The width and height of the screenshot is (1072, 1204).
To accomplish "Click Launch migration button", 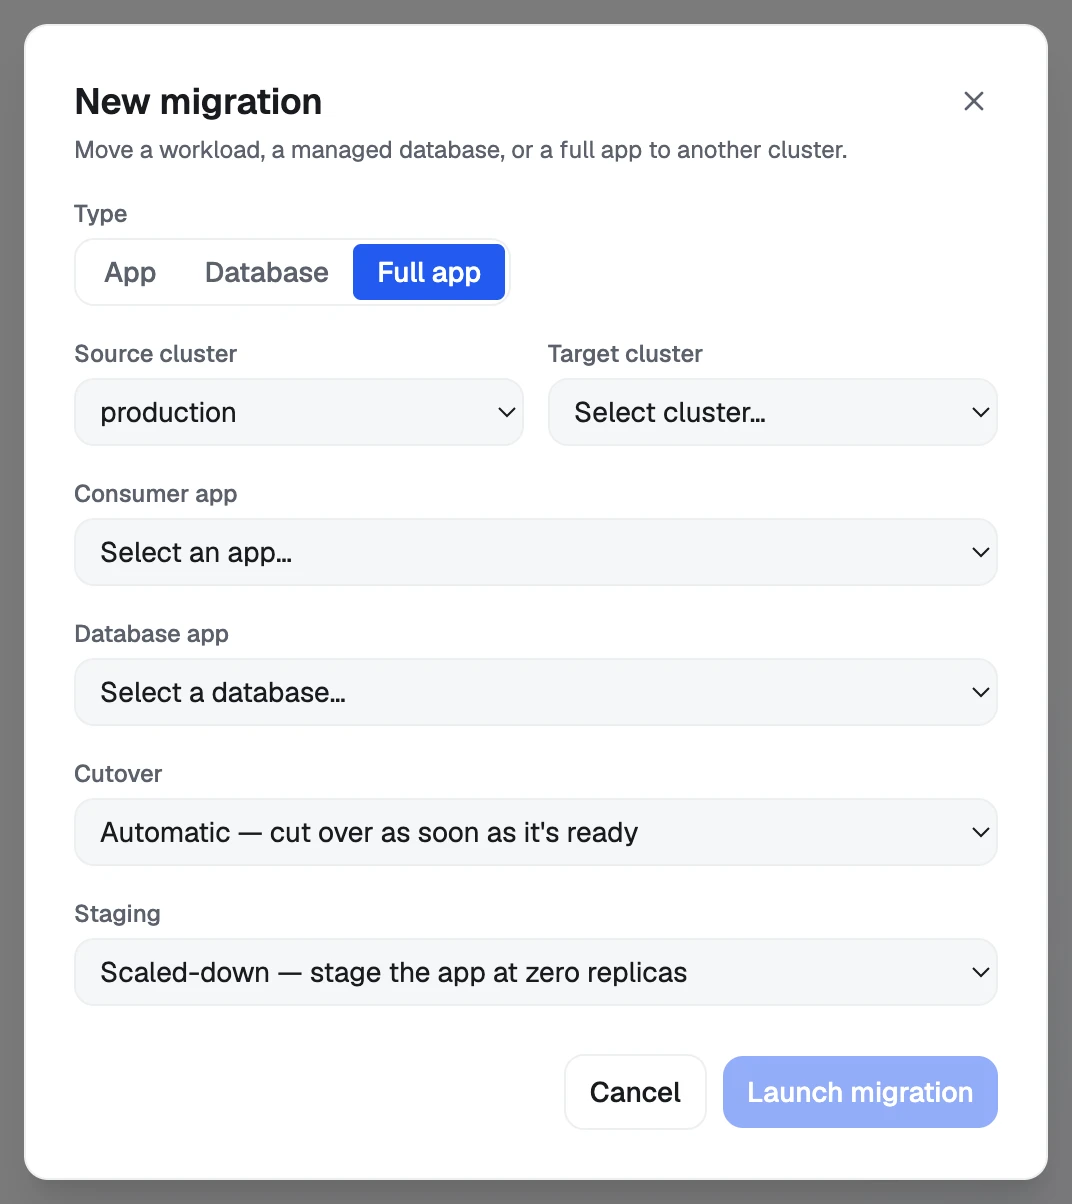I will [860, 1092].
